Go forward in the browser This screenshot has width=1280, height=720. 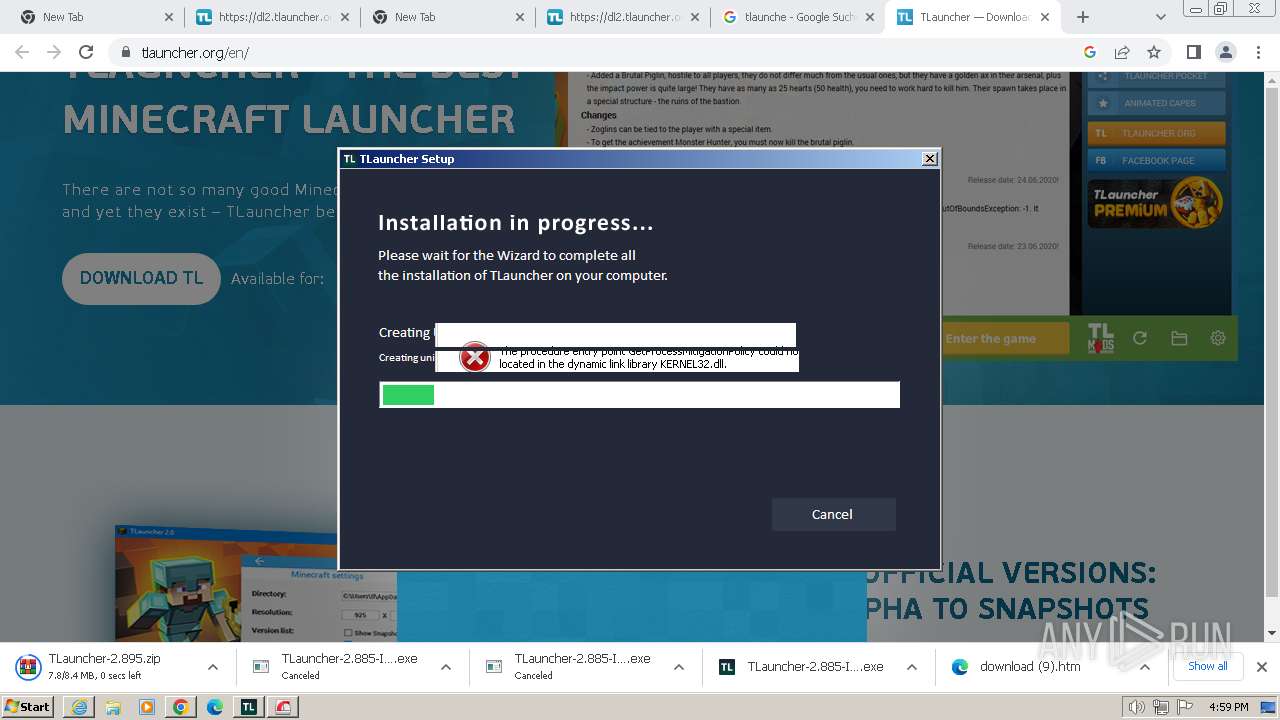54,52
